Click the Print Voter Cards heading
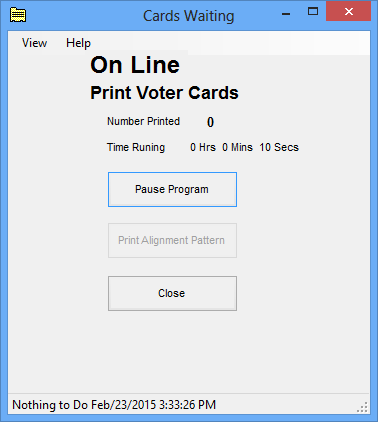This screenshot has width=378, height=422. tap(164, 93)
